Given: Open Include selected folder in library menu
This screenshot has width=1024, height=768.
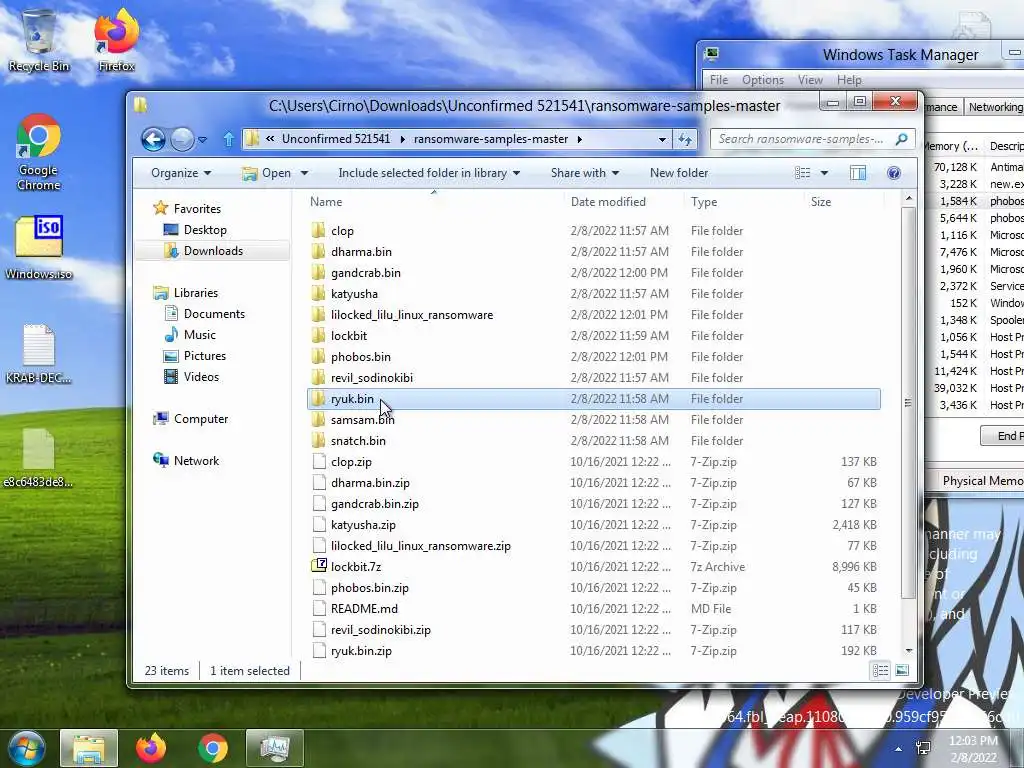Looking at the screenshot, I should [429, 173].
